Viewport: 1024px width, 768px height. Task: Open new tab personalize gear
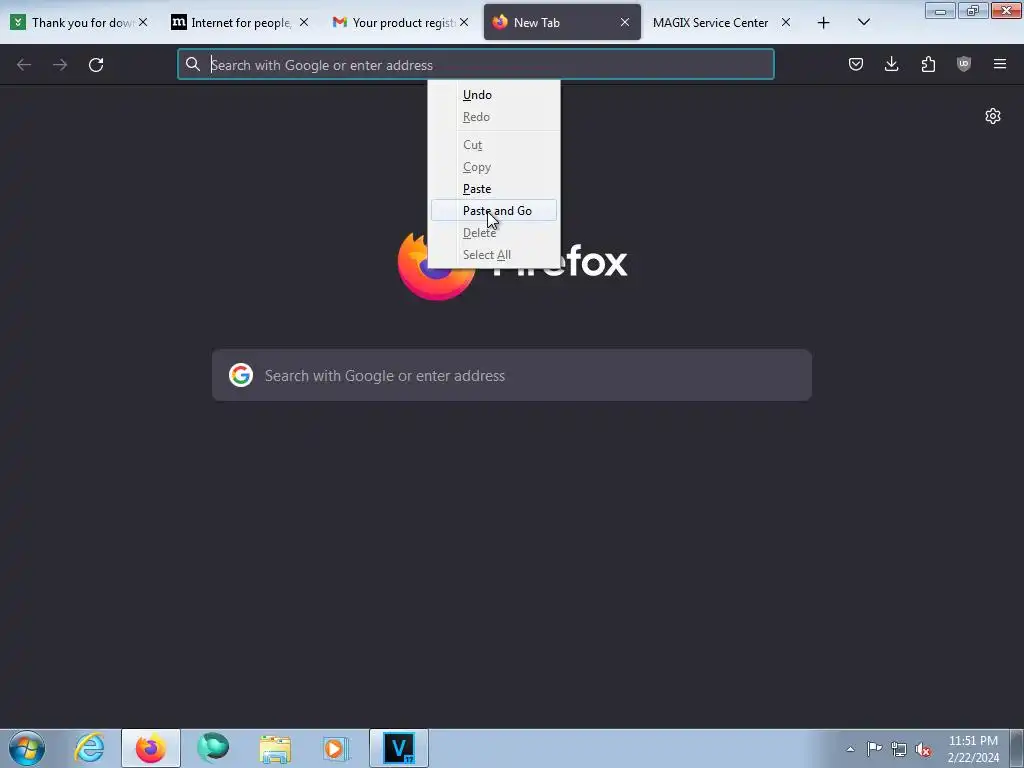coord(993,116)
